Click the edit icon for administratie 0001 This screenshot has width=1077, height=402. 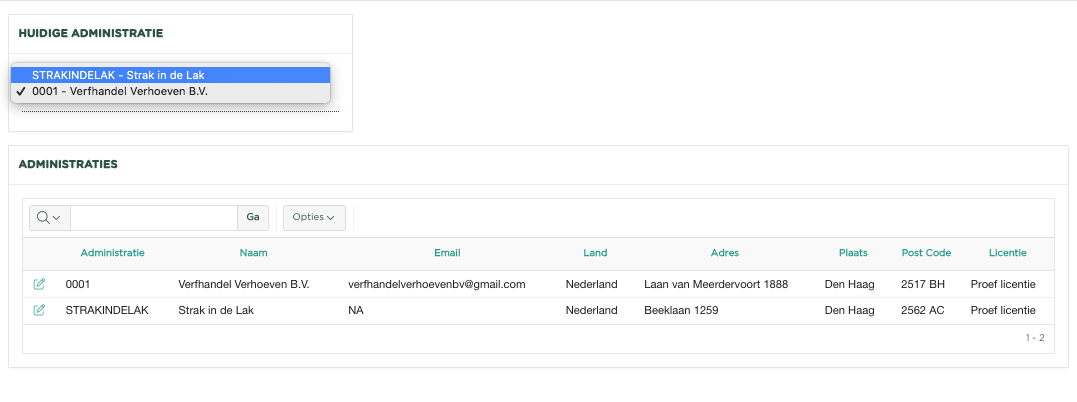coord(39,284)
